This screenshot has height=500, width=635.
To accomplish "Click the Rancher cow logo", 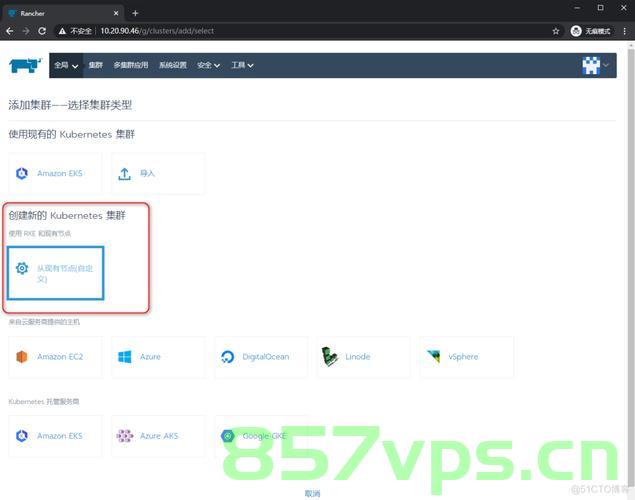I will [x=25, y=65].
